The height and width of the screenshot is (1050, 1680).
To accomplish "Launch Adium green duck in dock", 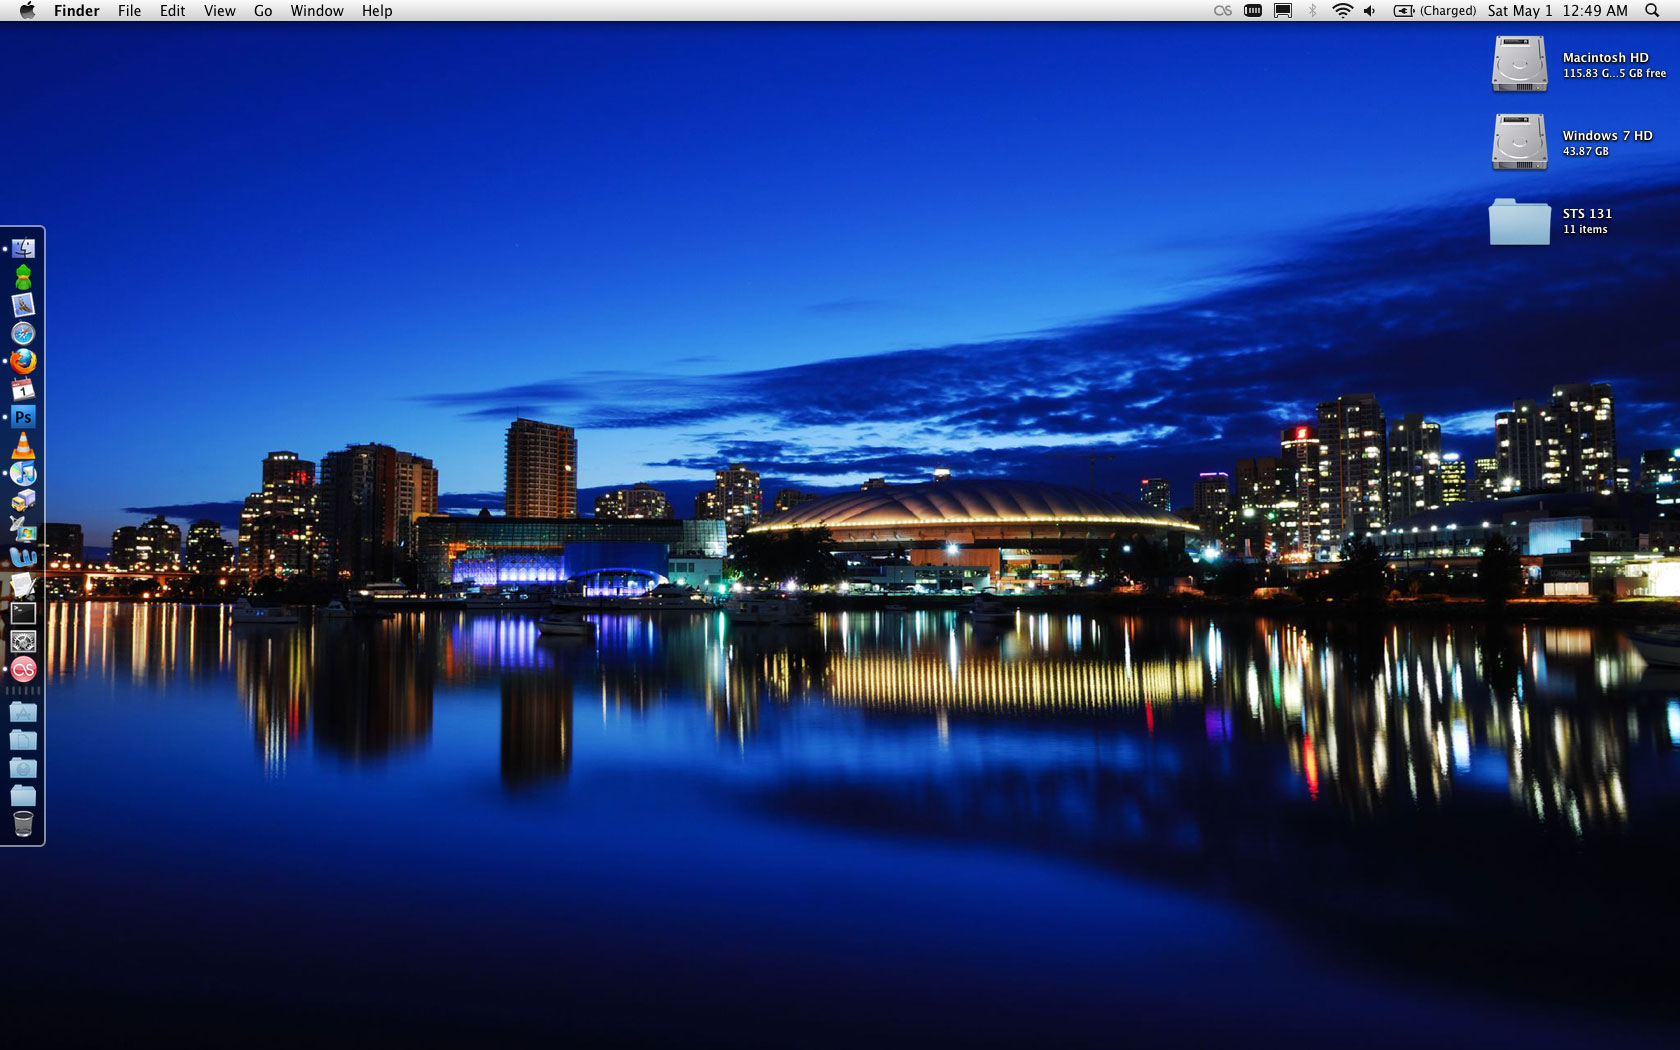I will [23, 277].
